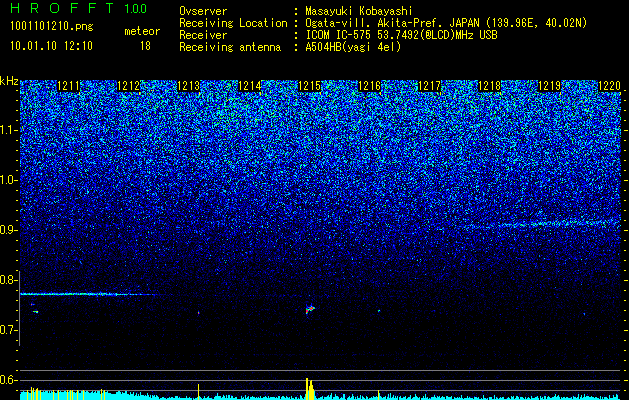The height and width of the screenshot is (400, 629).
Task: Click the observer name Masayuki Kobayashi
Action: point(358,11)
